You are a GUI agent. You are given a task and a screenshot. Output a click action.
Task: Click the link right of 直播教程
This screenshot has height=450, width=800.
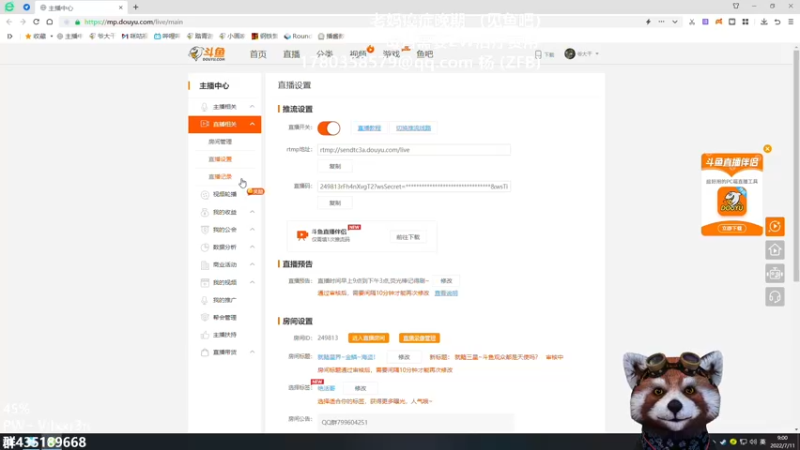click(413, 128)
